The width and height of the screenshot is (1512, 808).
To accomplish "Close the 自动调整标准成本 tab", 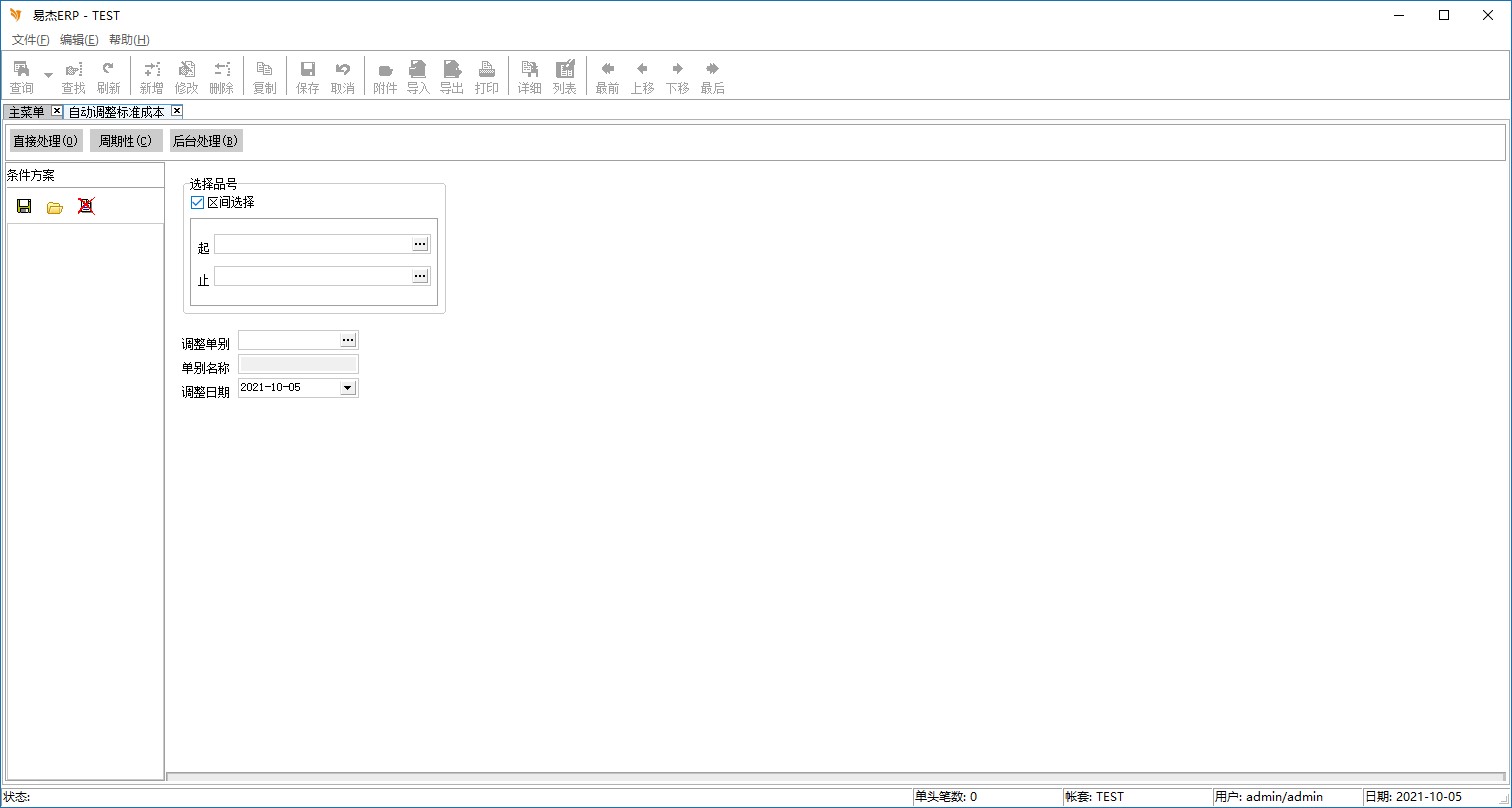I will tap(177, 111).
